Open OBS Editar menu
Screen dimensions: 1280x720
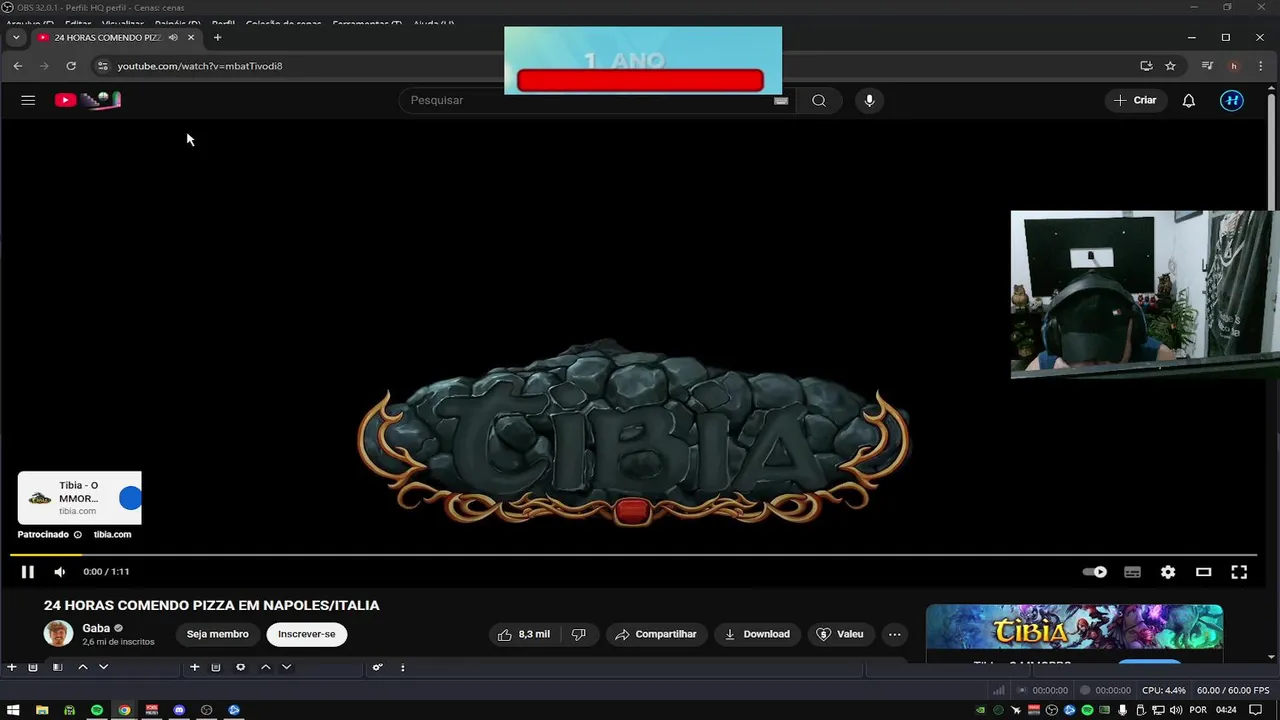pos(78,24)
